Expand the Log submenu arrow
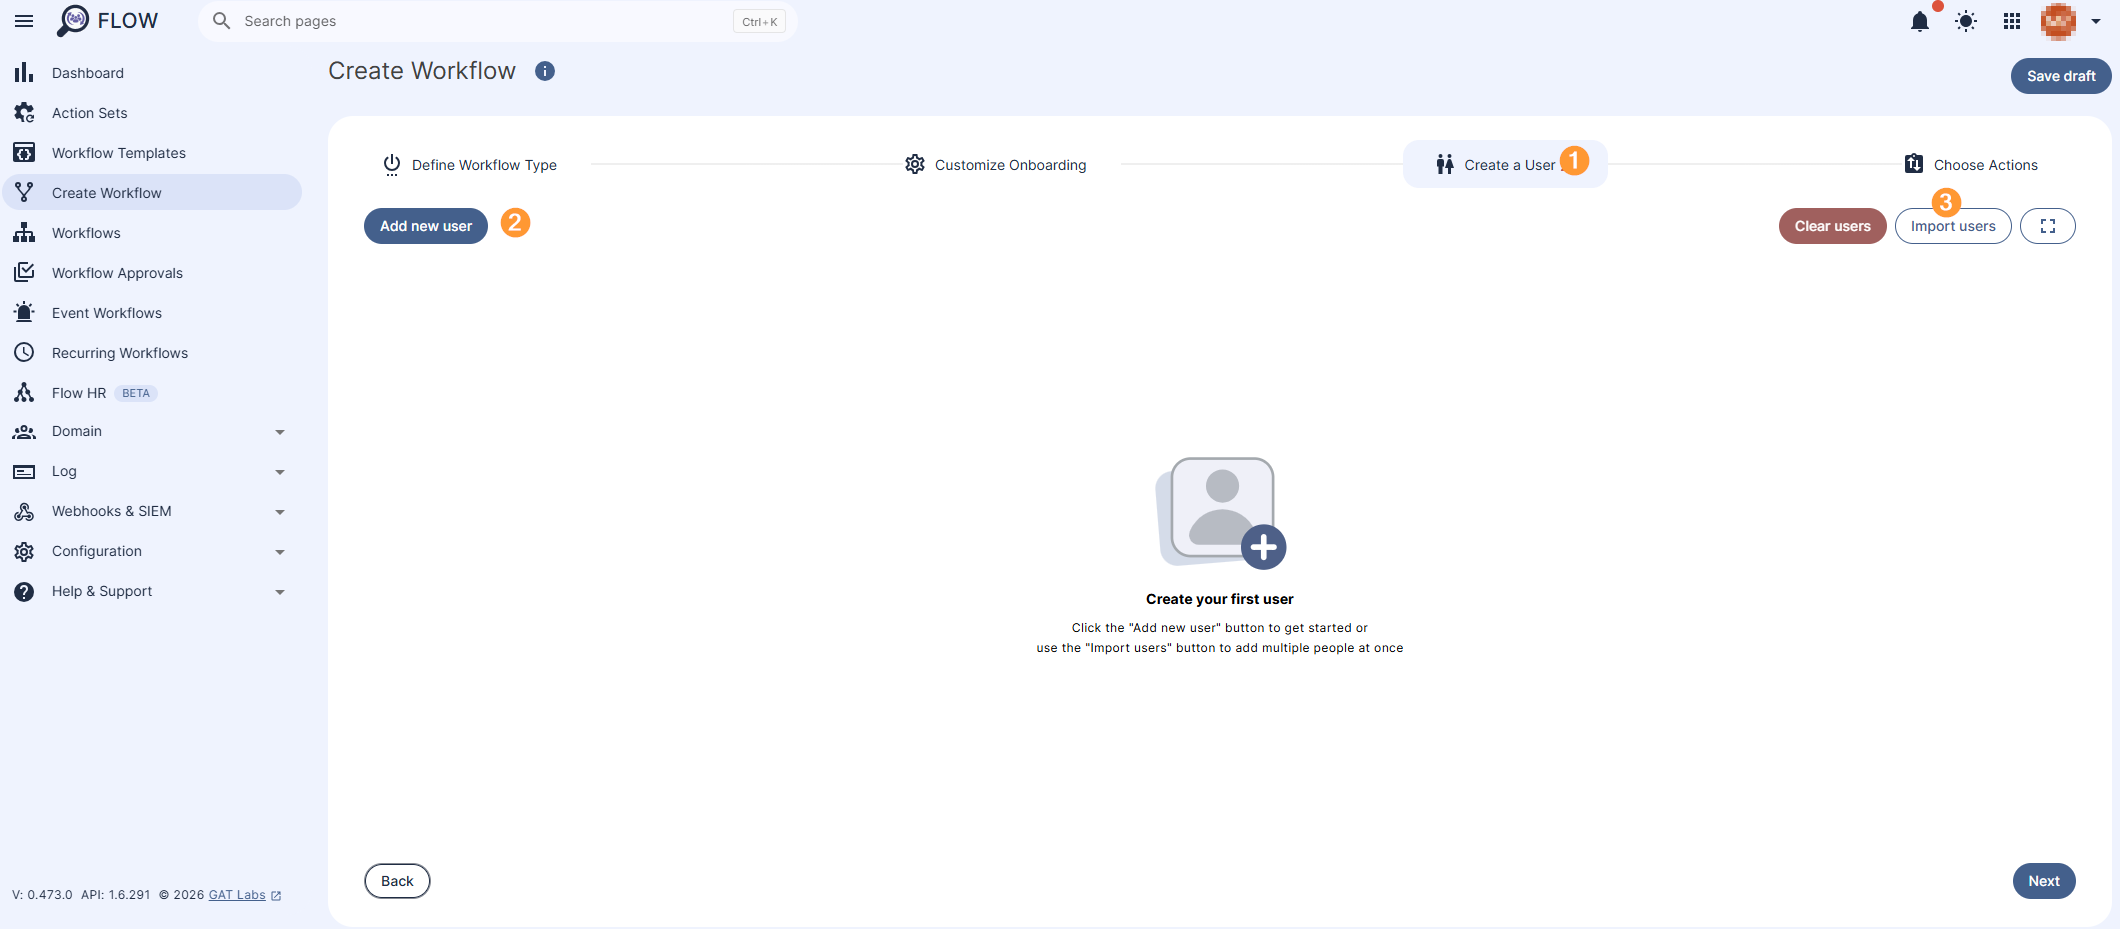Viewport: 2120px width, 929px height. click(280, 472)
